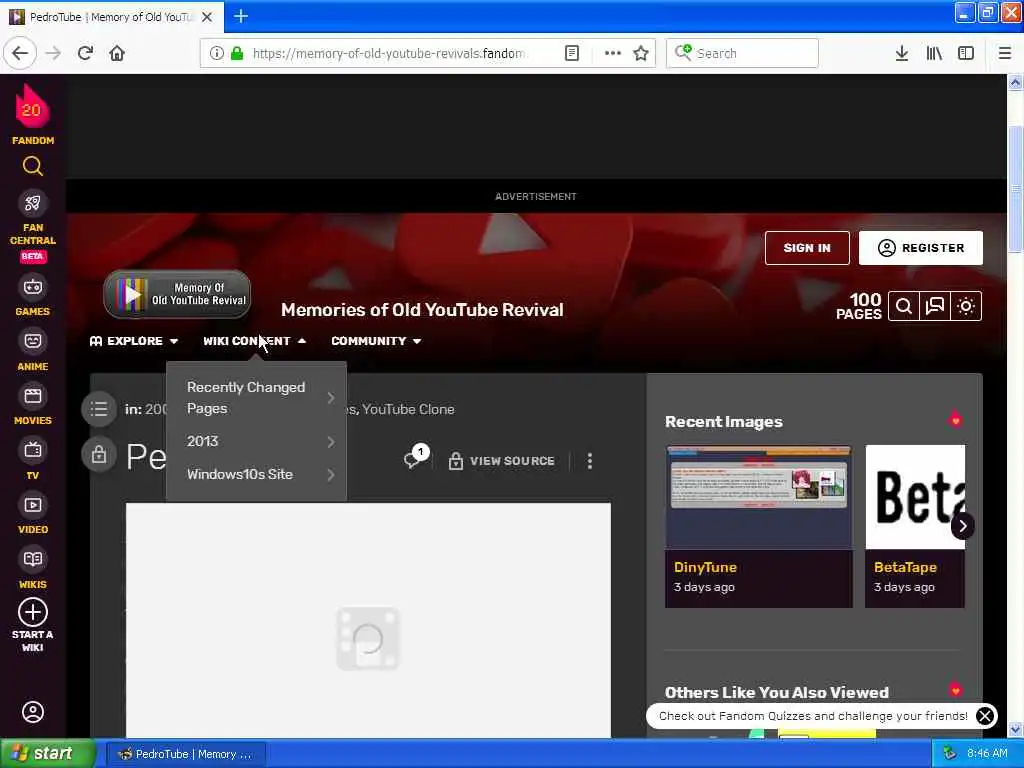Open a new browser tab plus button

(241, 16)
